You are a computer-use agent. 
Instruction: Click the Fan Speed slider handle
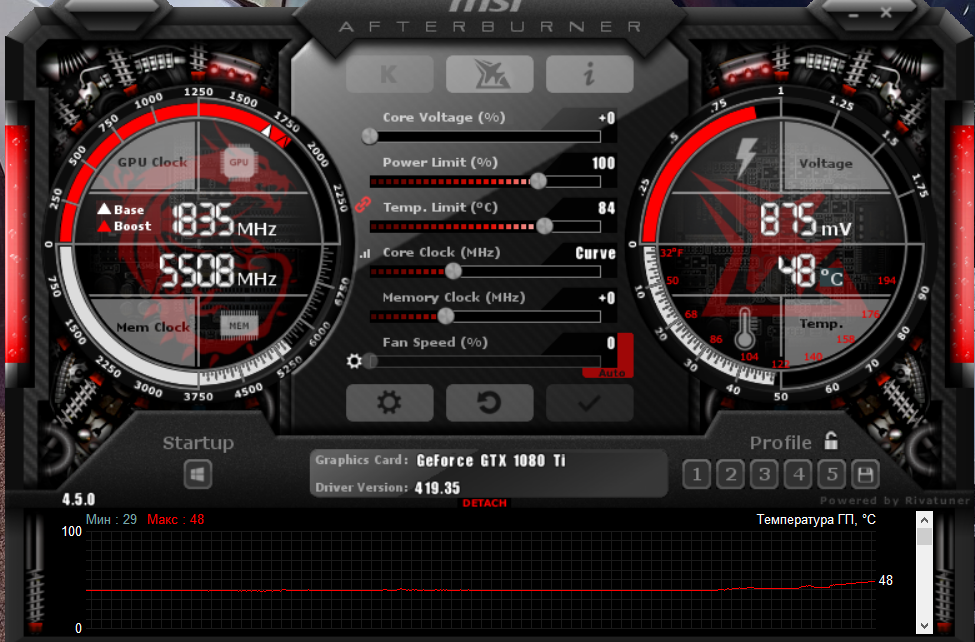coord(371,361)
